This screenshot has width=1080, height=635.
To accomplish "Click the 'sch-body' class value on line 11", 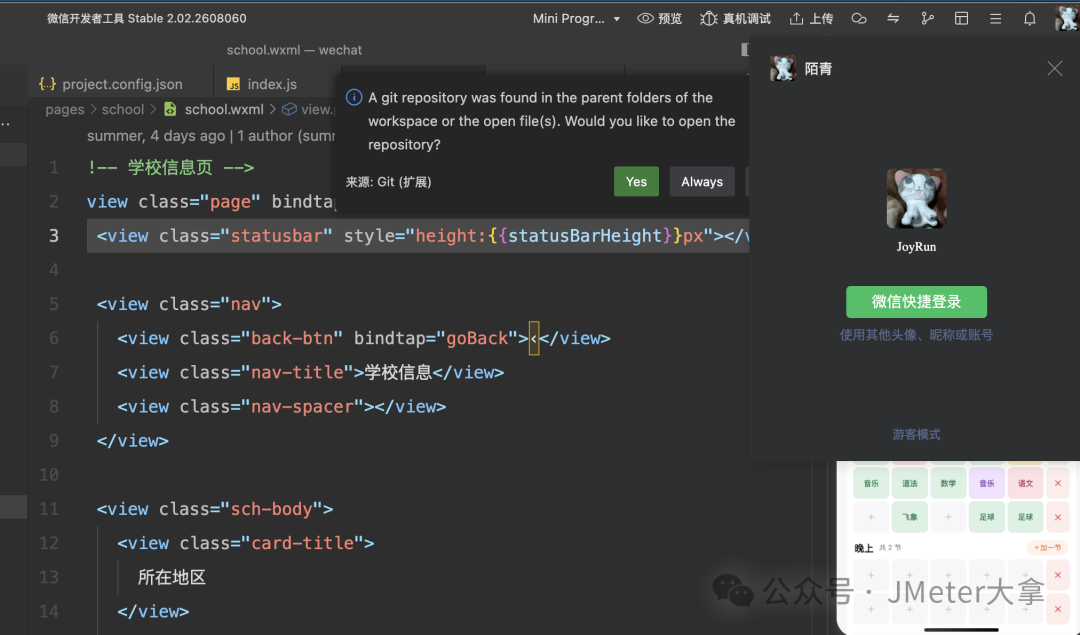I will pyautogui.click(x=271, y=509).
